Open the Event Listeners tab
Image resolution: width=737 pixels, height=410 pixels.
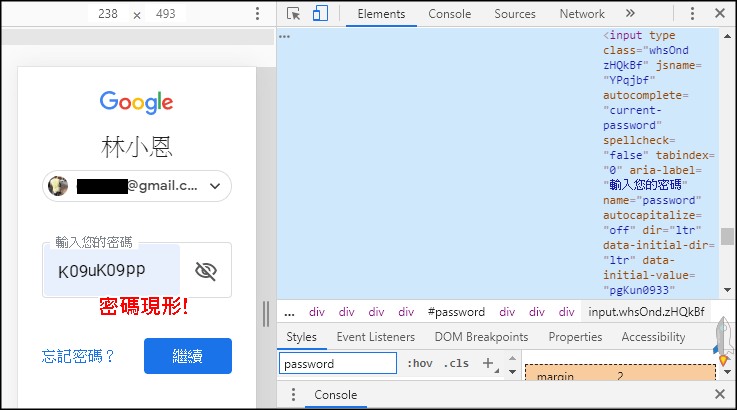pos(375,337)
